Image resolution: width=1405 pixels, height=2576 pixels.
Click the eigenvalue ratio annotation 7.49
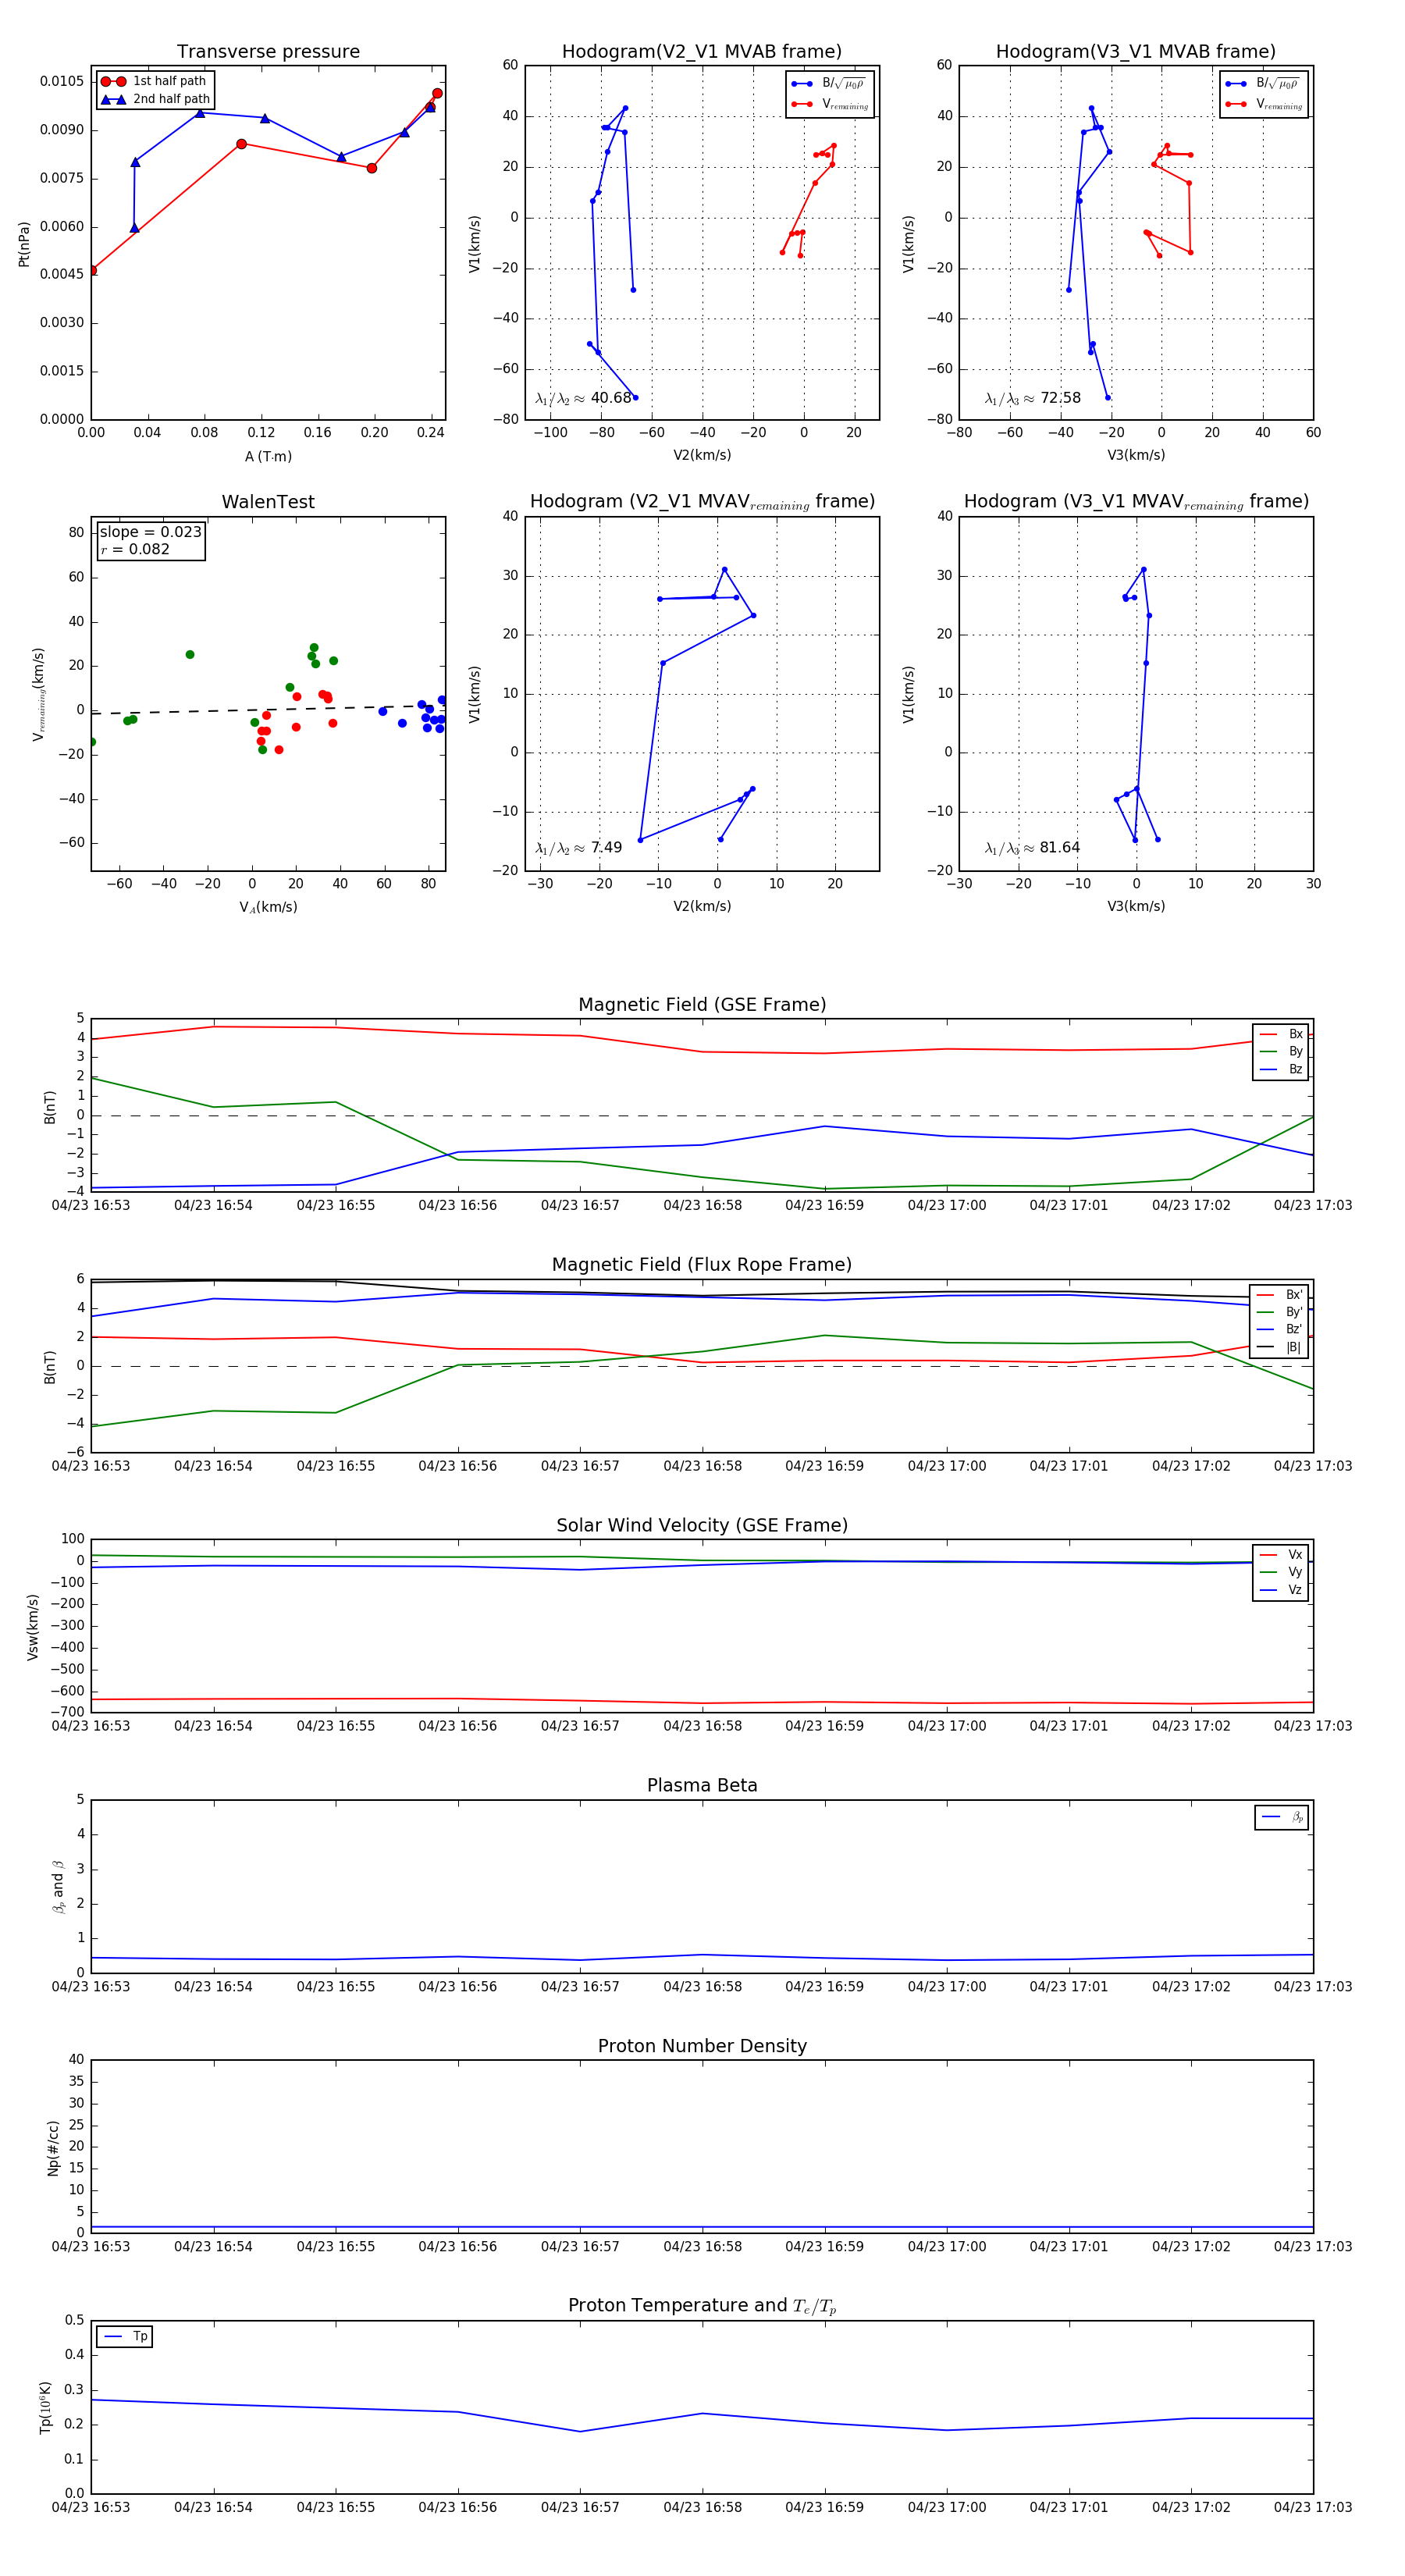[578, 848]
